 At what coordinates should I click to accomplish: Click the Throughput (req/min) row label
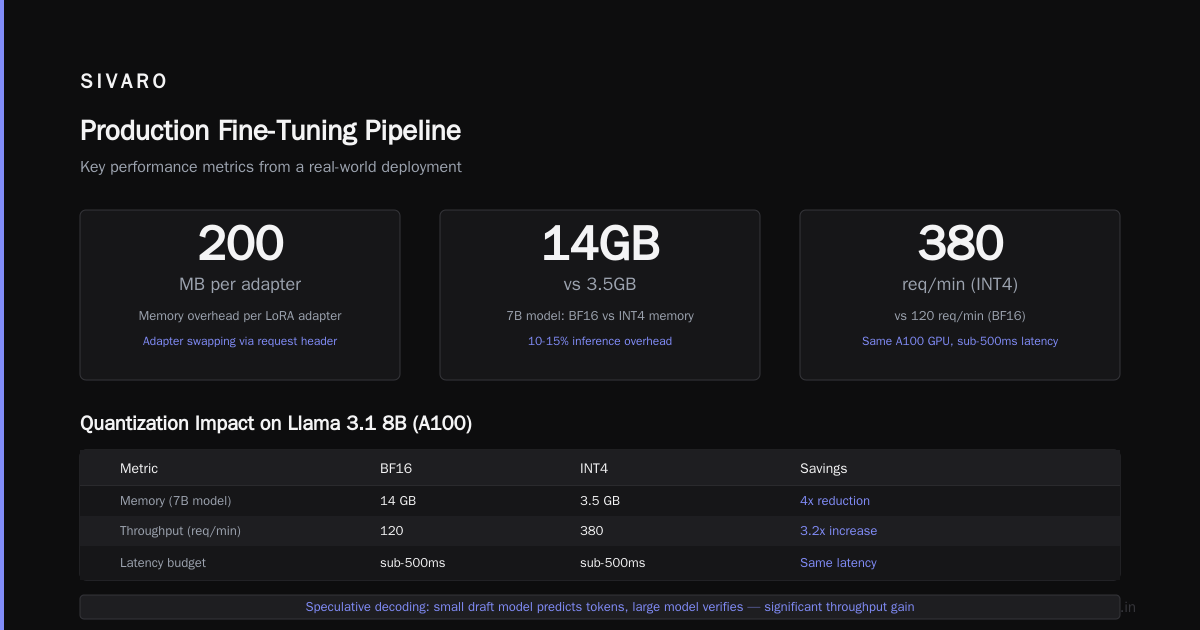tap(180, 531)
